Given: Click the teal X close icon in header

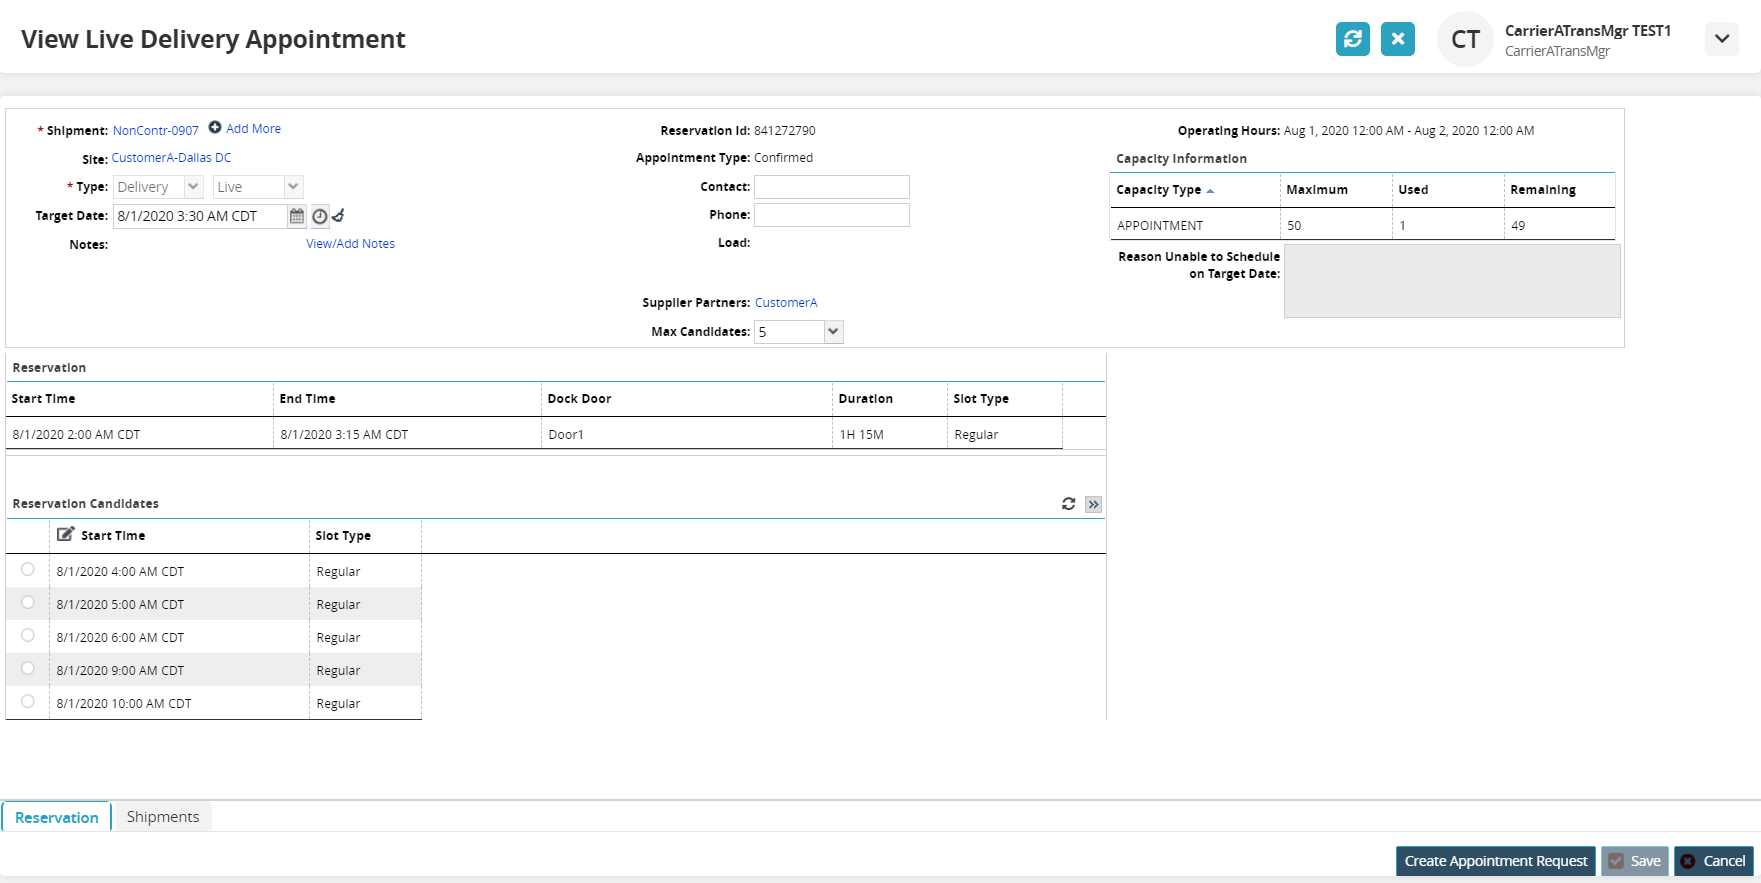Looking at the screenshot, I should point(1397,39).
